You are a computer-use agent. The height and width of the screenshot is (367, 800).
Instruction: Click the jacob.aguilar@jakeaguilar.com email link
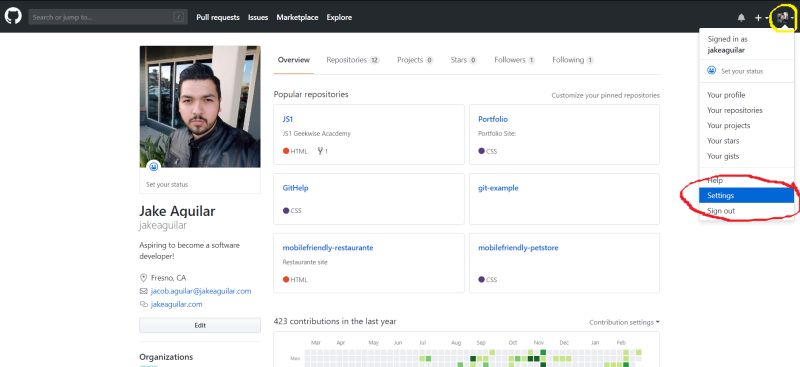[201, 291]
